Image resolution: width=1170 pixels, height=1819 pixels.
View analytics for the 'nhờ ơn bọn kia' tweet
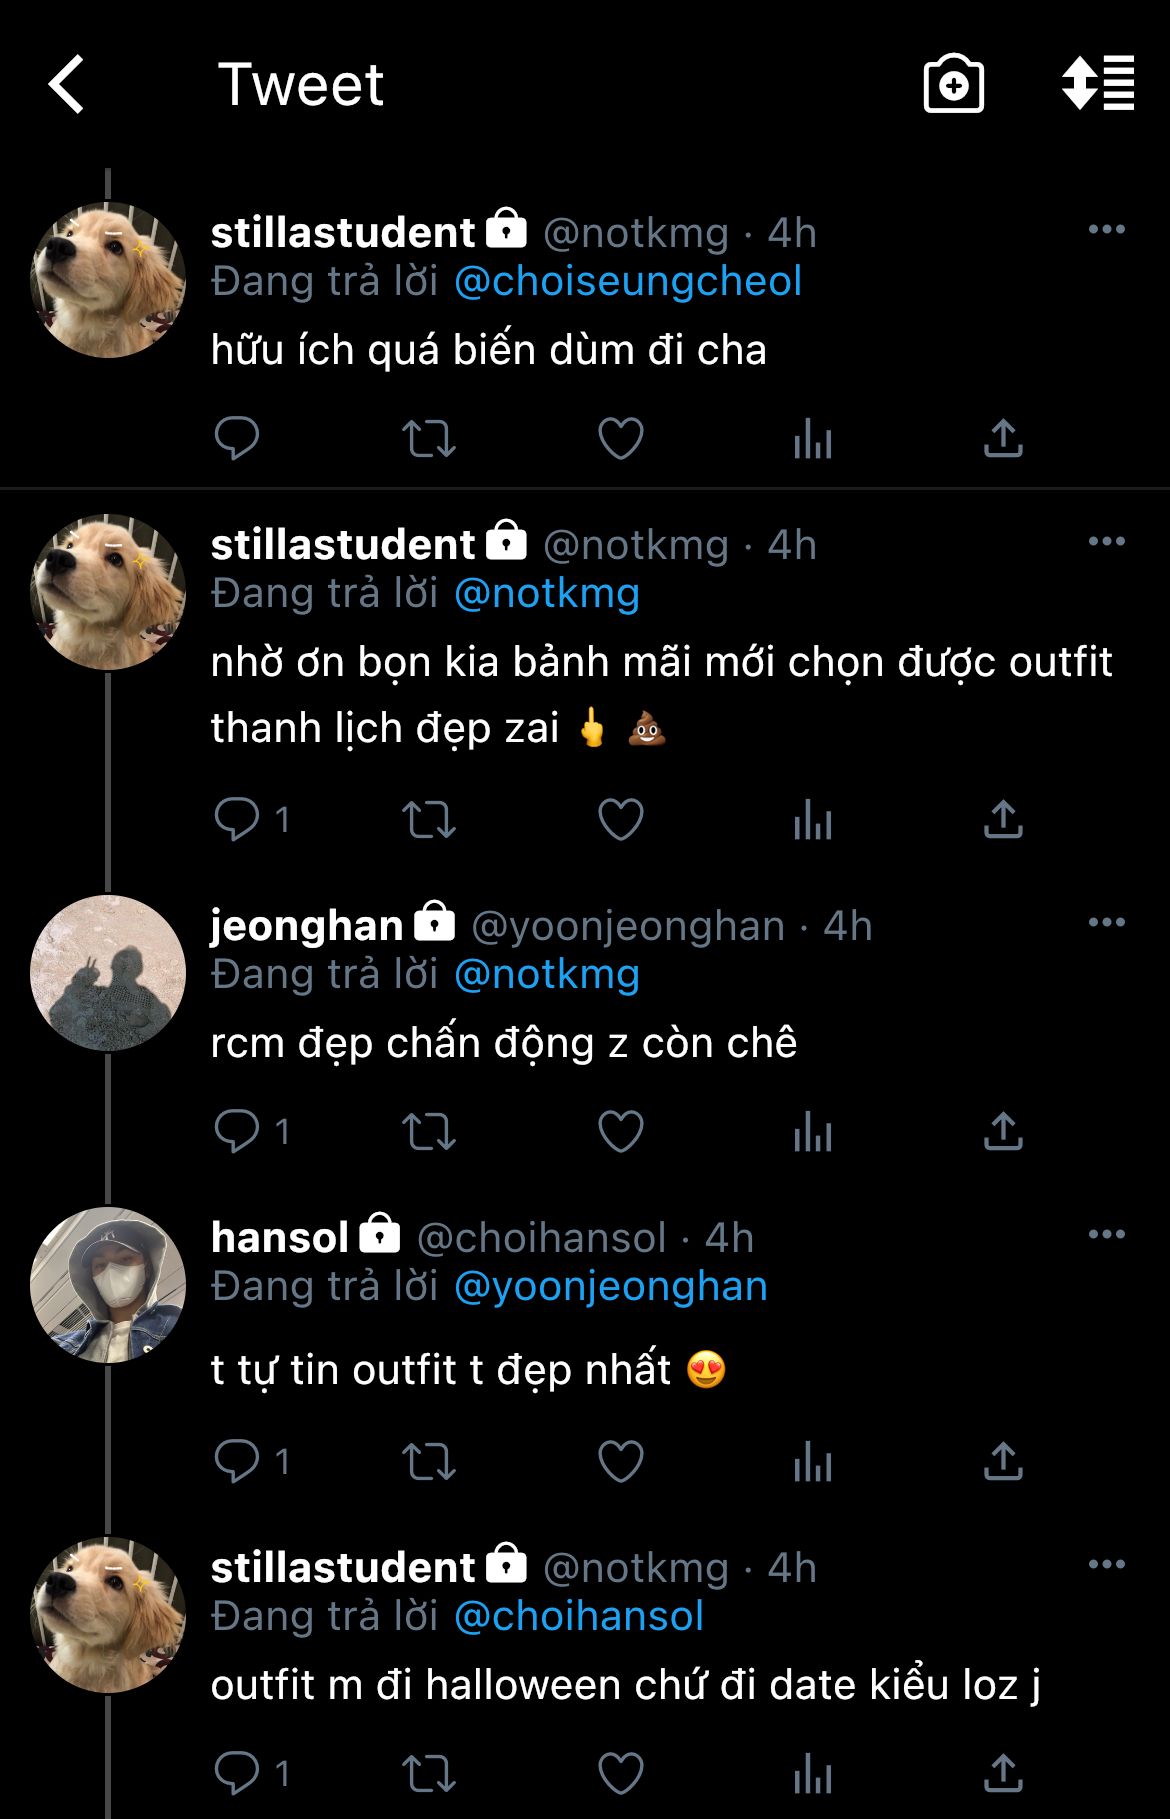pos(813,820)
